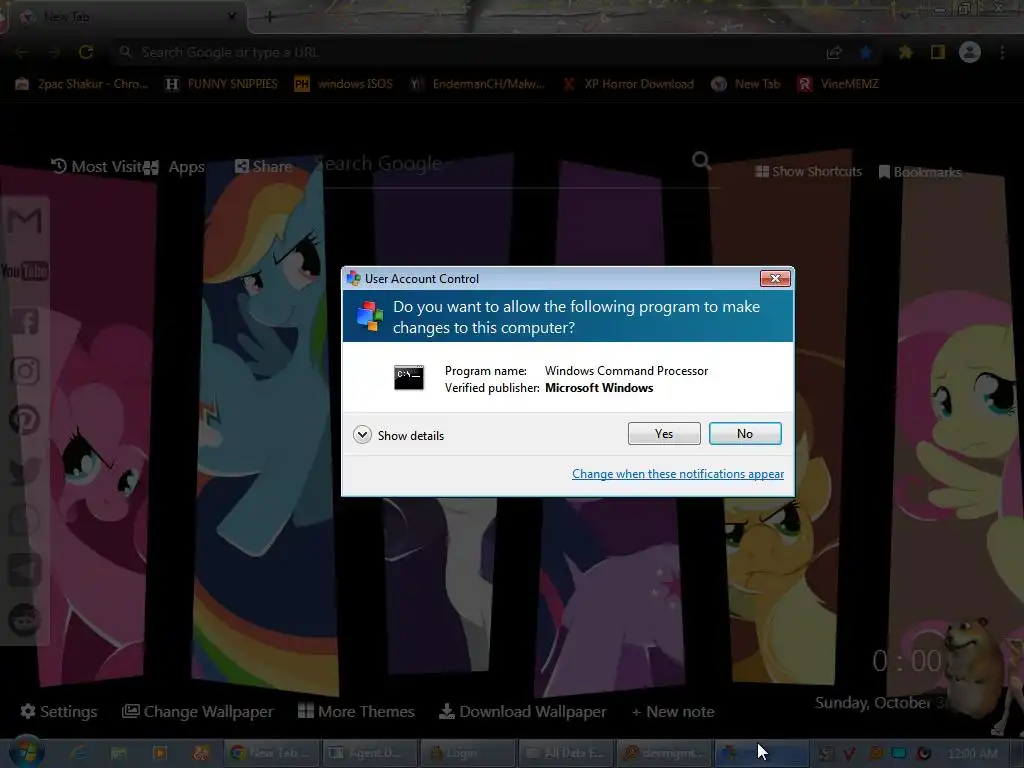Click the magnifier search icon on page
Screen dimensions: 1024x768
[x=701, y=161]
